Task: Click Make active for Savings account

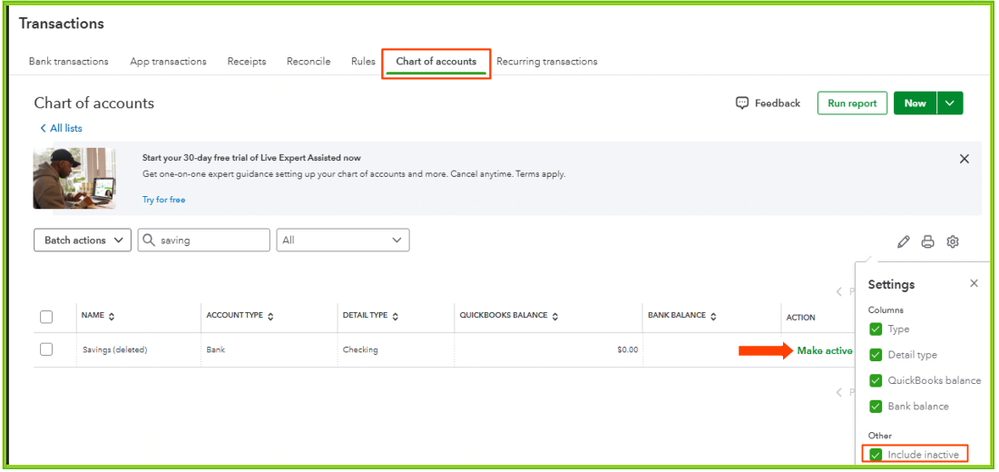Action: (824, 351)
